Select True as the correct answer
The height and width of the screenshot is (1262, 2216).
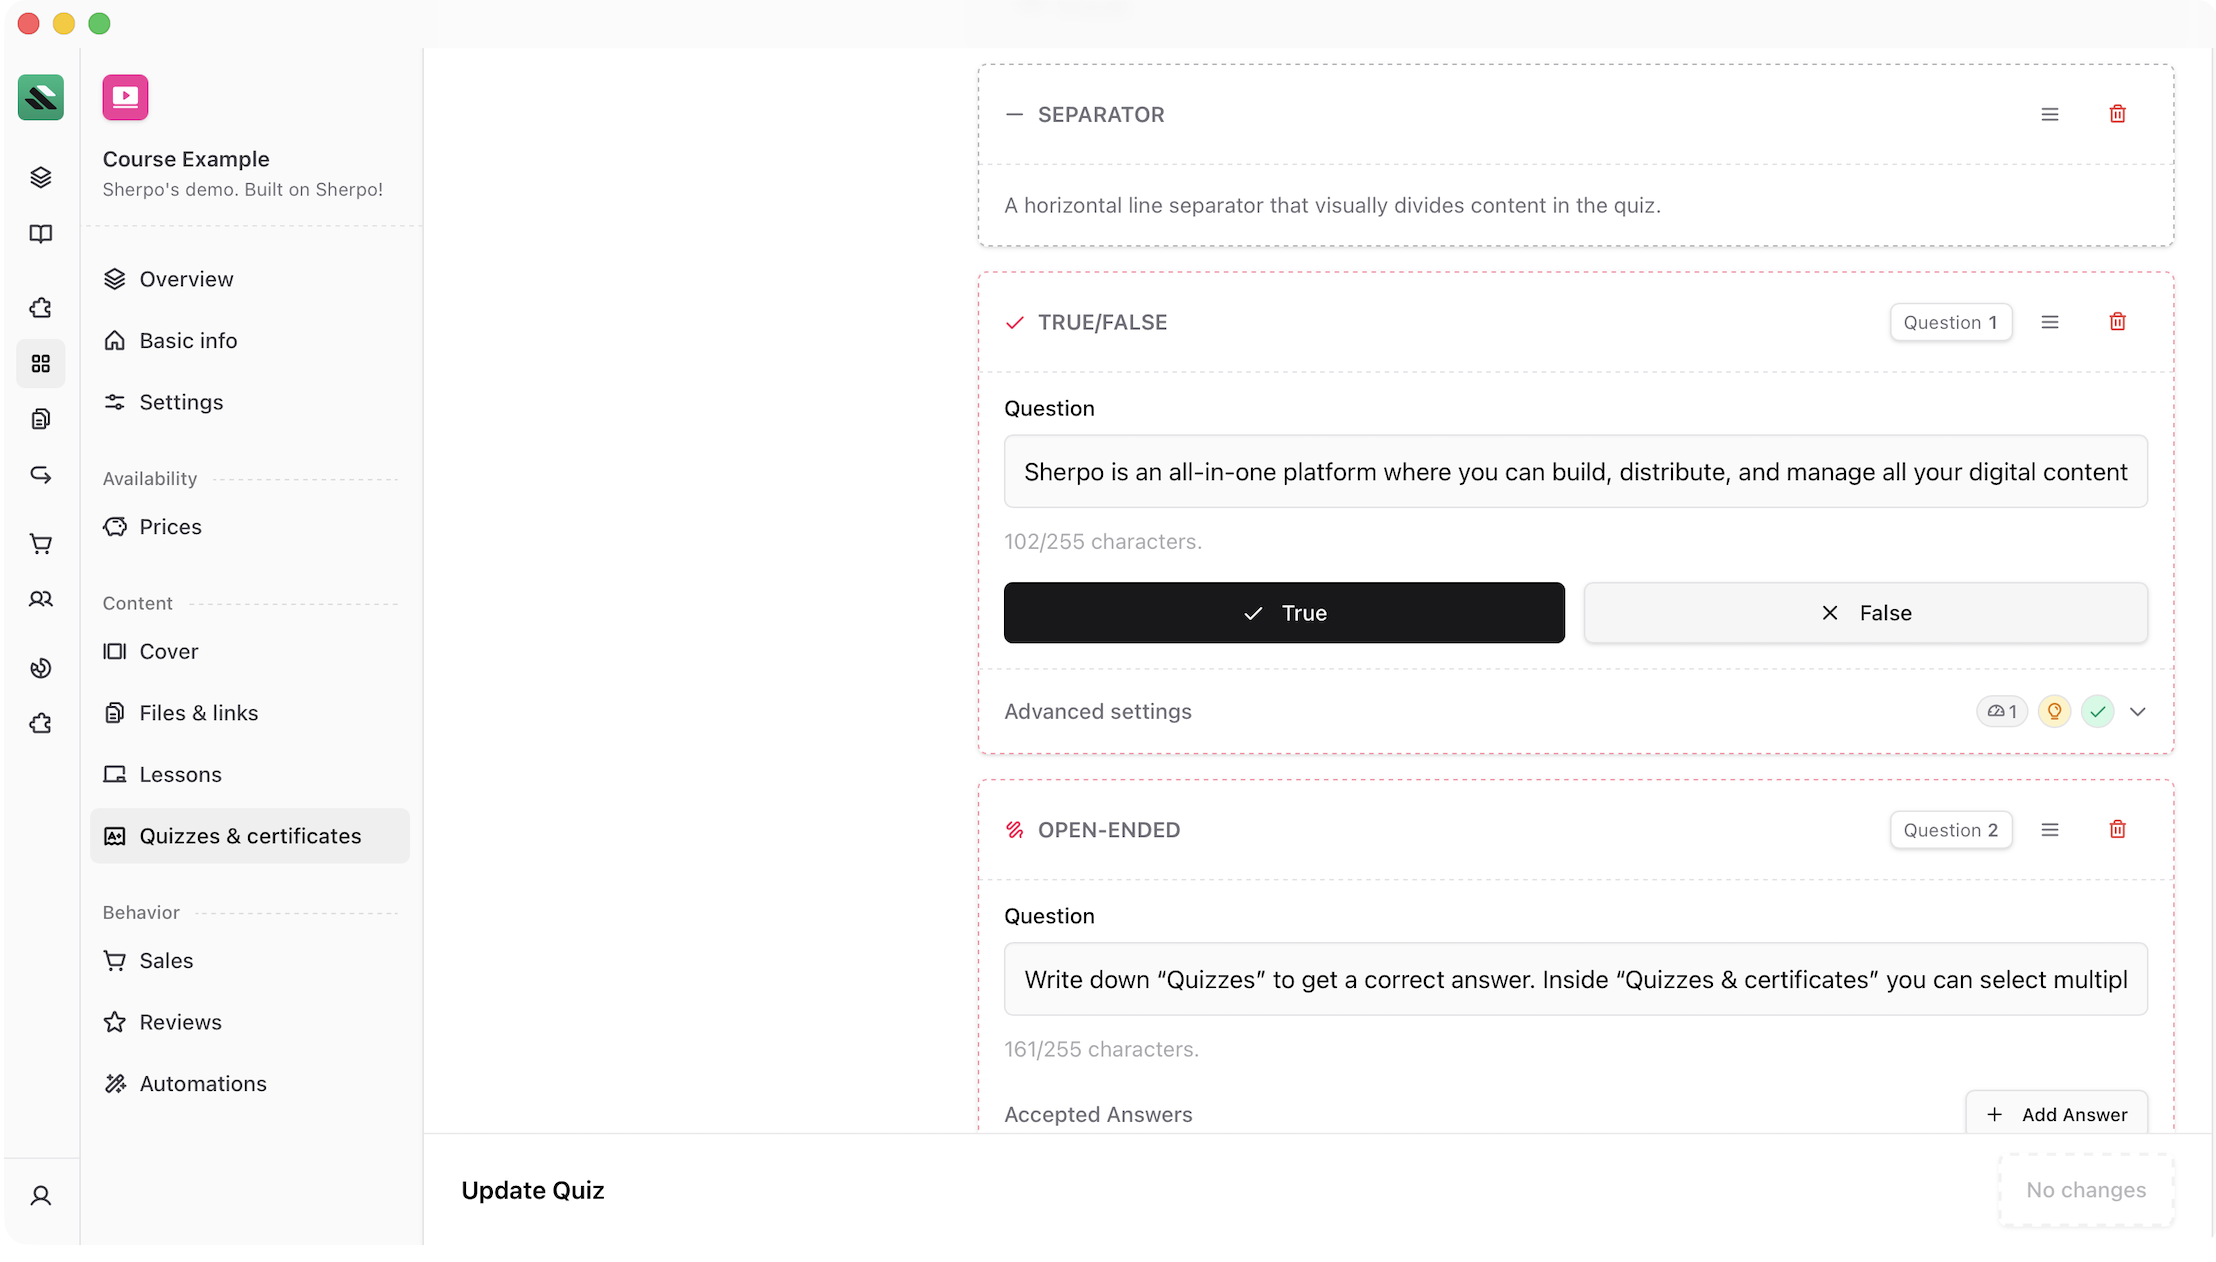pos(1284,613)
